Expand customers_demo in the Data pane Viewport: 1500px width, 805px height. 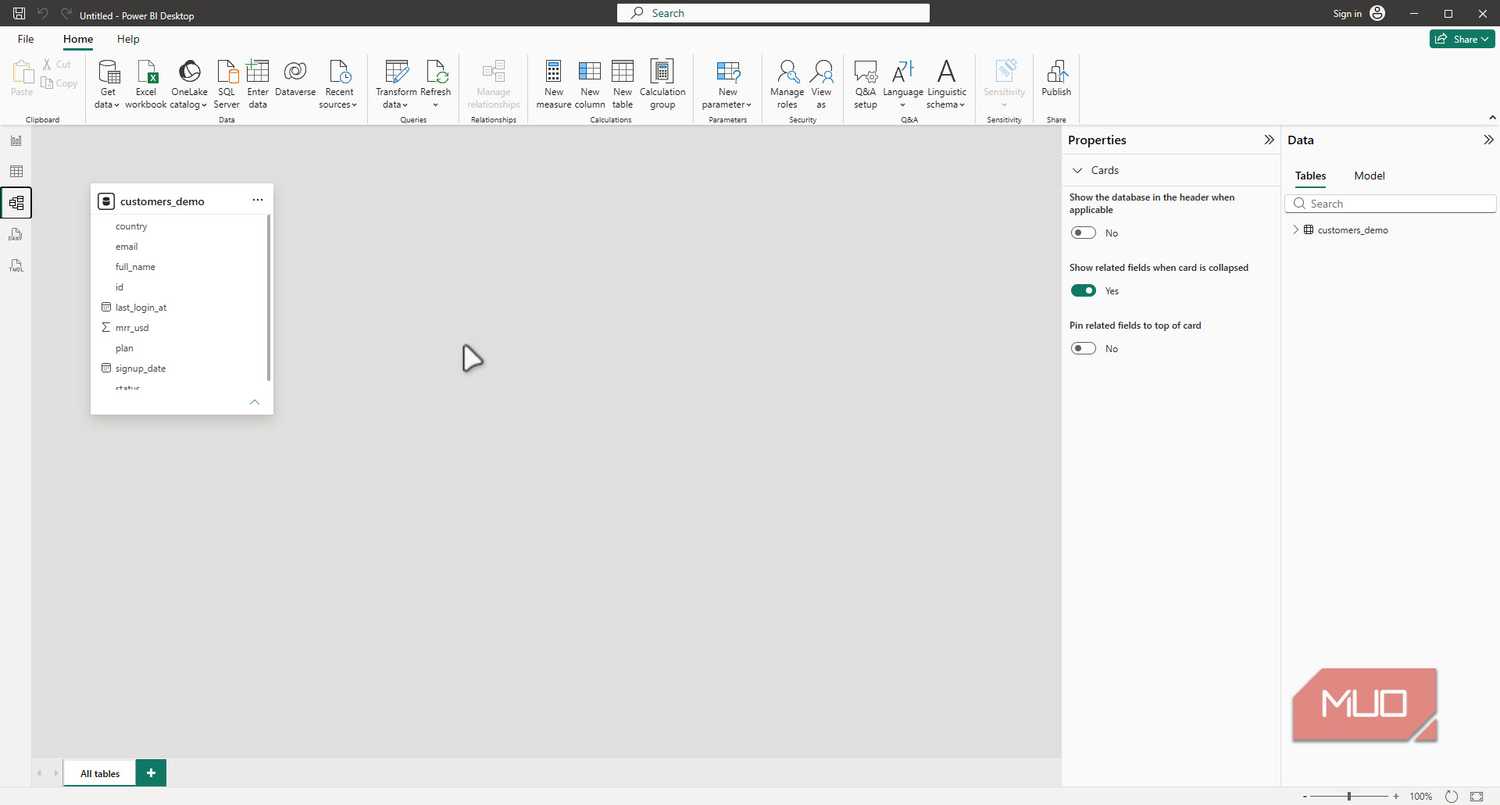pos(1296,230)
